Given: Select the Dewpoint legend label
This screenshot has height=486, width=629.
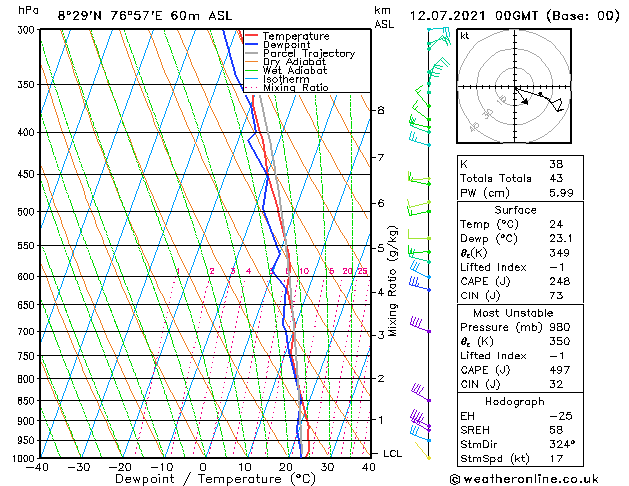Looking at the screenshot, I should pyautogui.click(x=286, y=45).
